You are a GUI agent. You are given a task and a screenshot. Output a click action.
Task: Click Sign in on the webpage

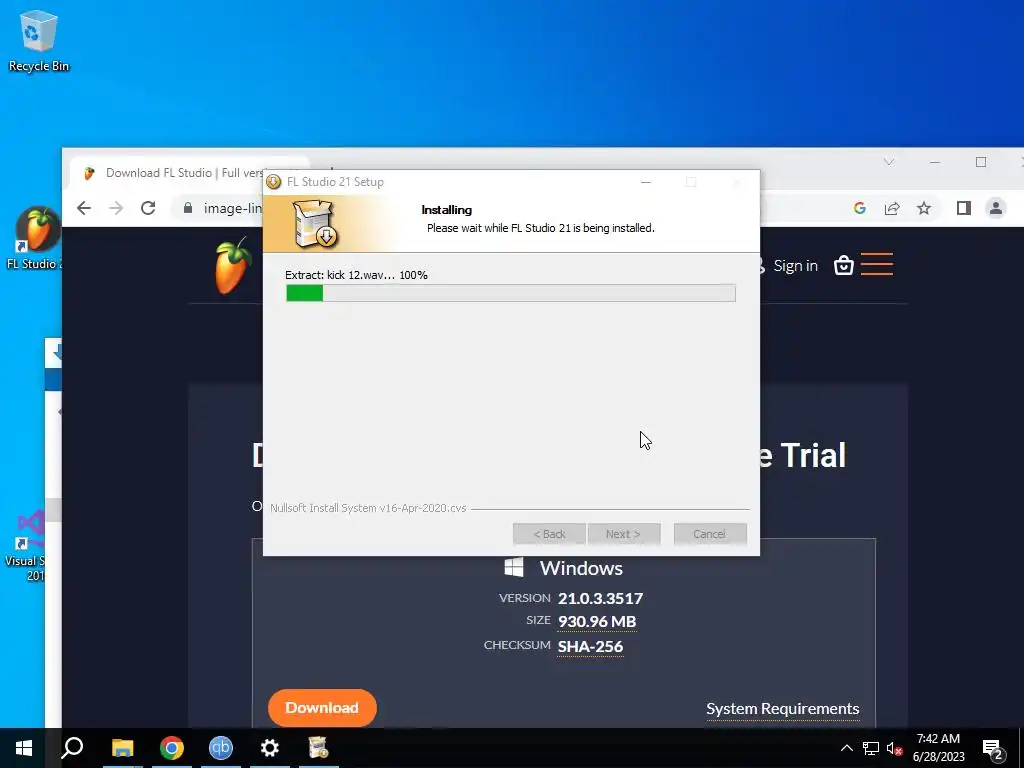pos(795,265)
